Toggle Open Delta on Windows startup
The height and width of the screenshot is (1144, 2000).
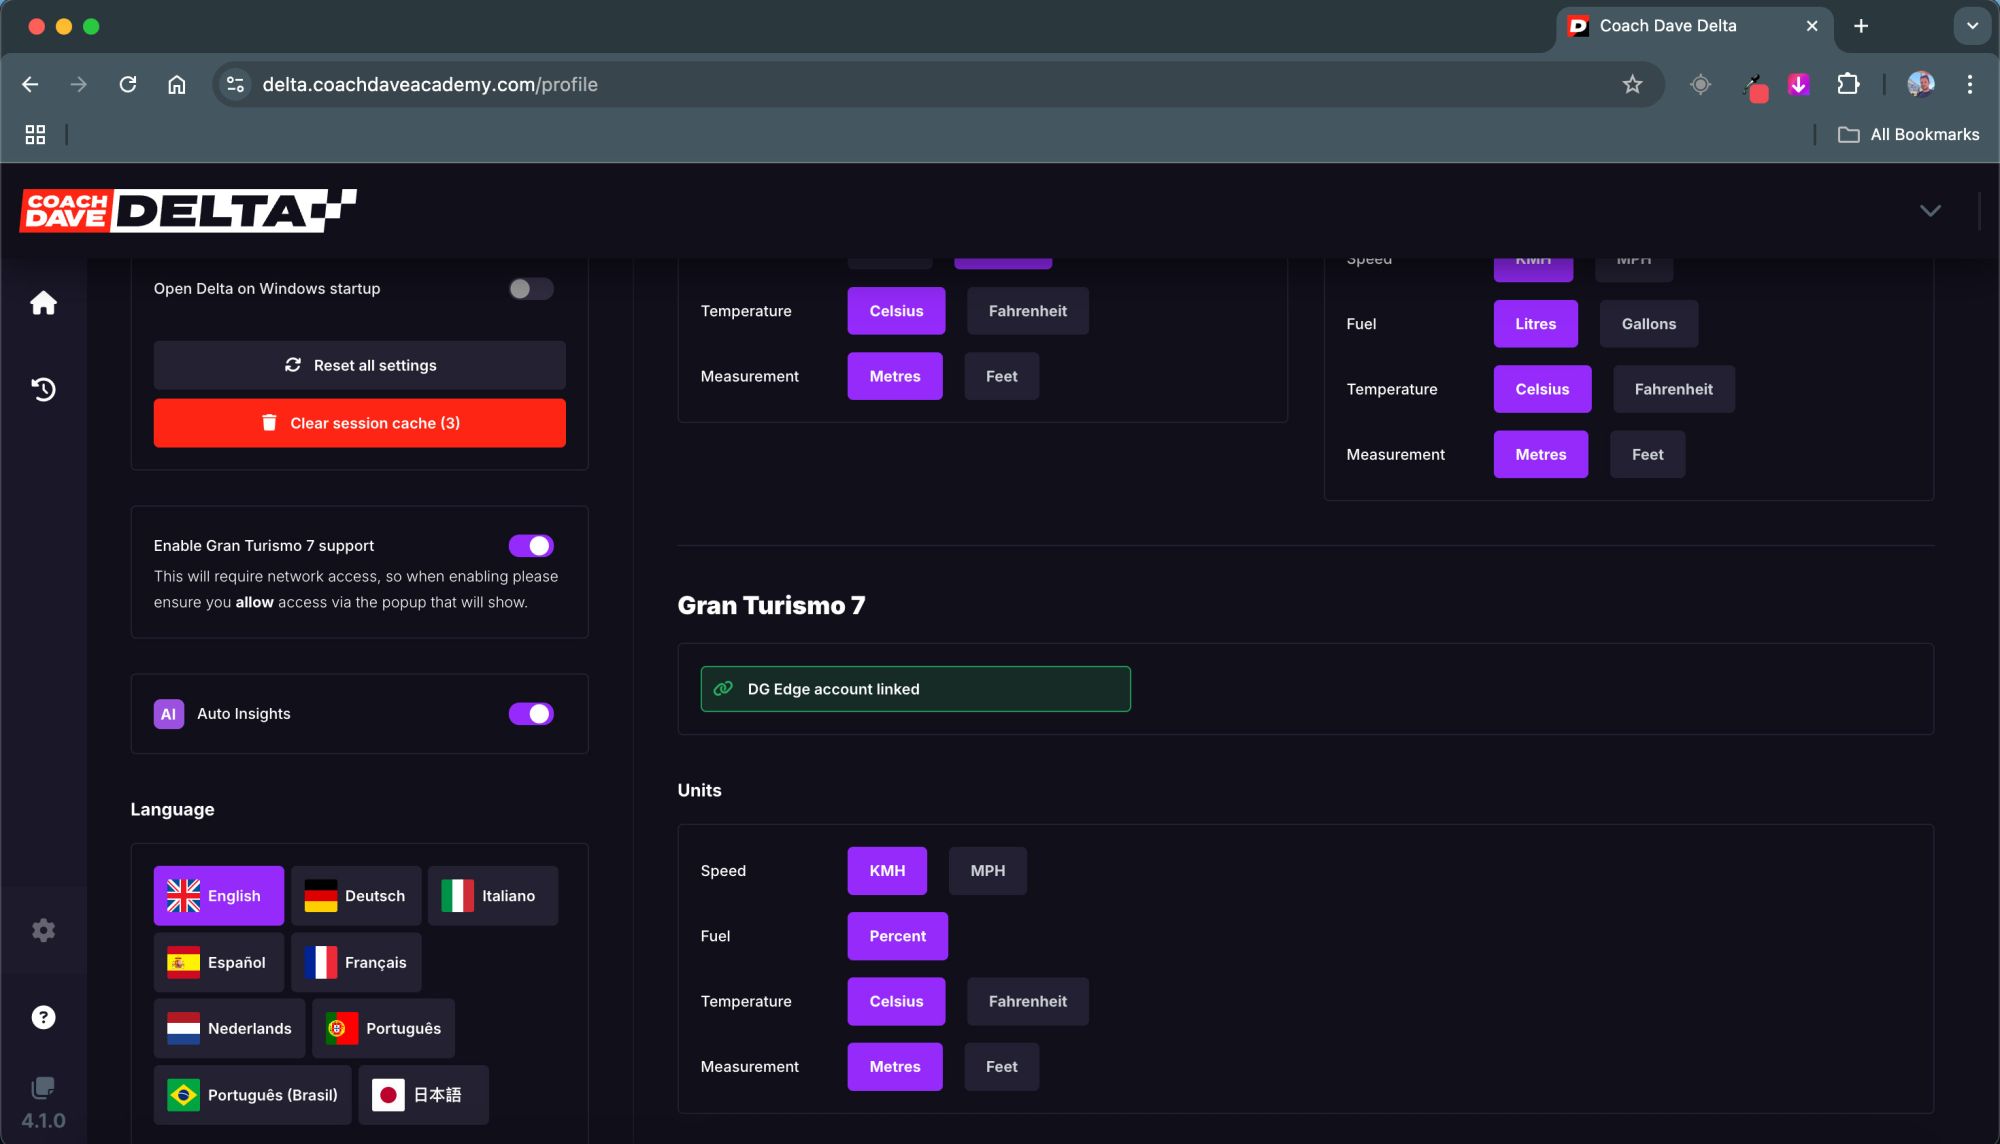[531, 289]
